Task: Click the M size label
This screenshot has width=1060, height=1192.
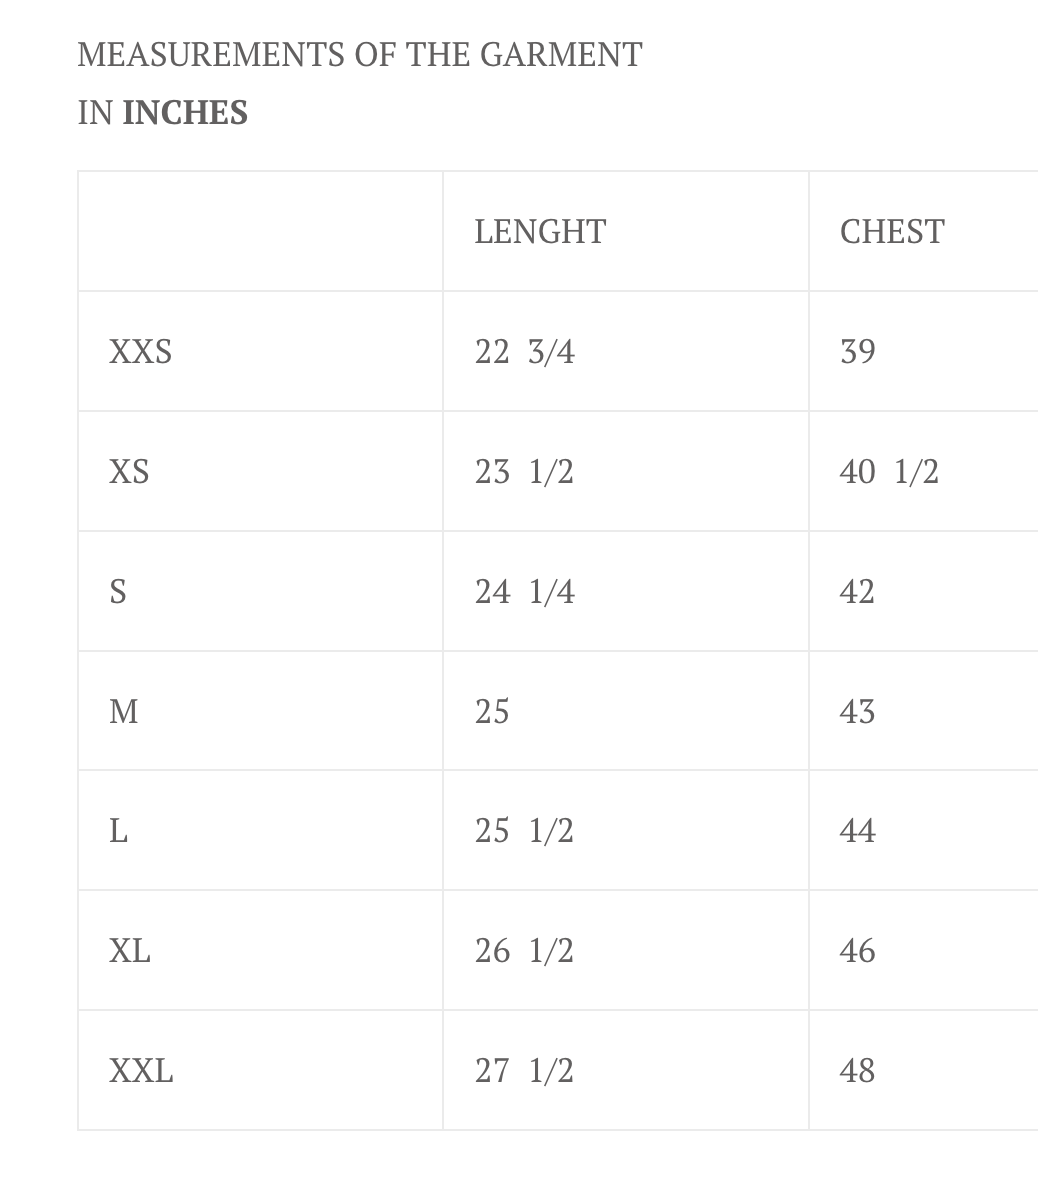Action: [x=124, y=712]
